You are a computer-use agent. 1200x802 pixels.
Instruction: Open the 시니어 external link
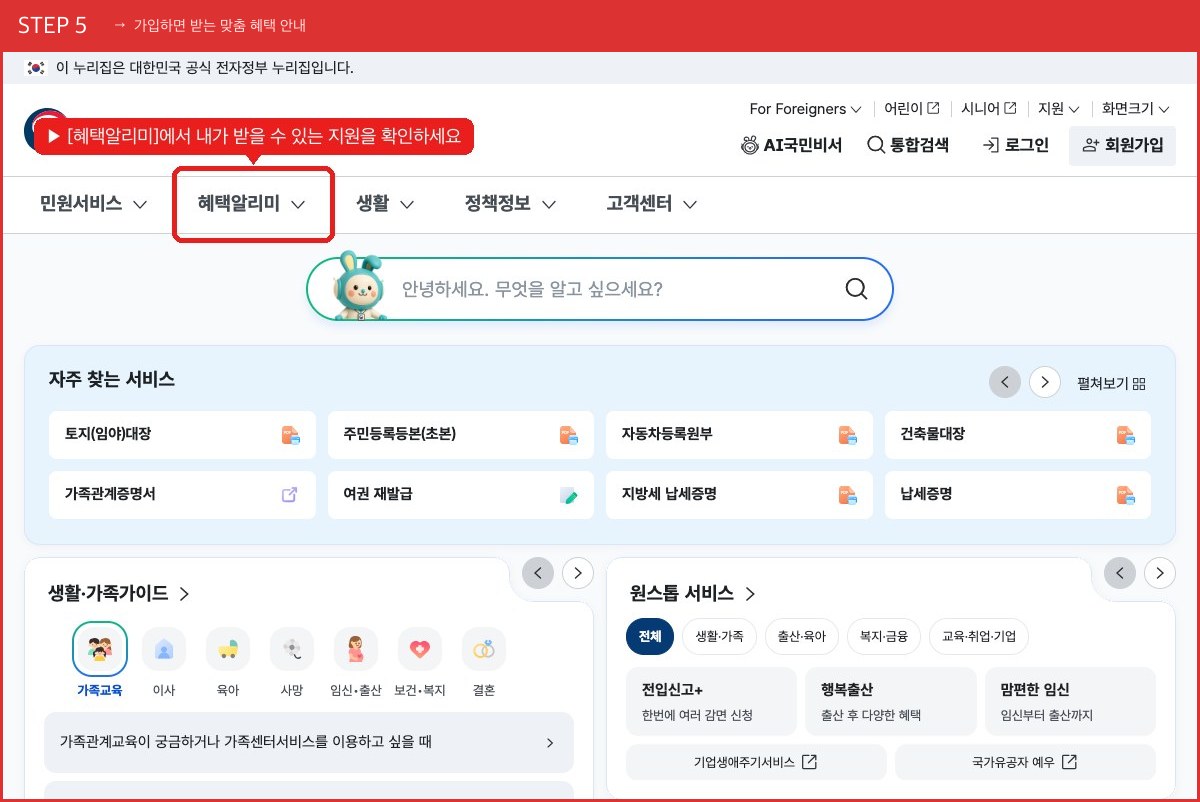point(989,108)
